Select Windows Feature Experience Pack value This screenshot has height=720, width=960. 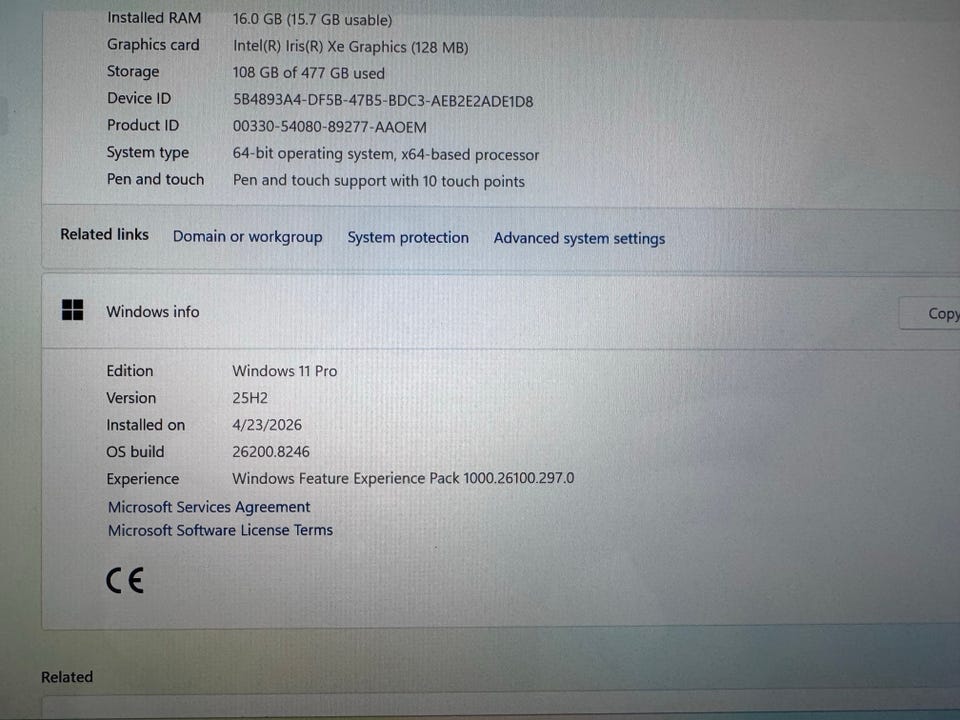pos(403,478)
